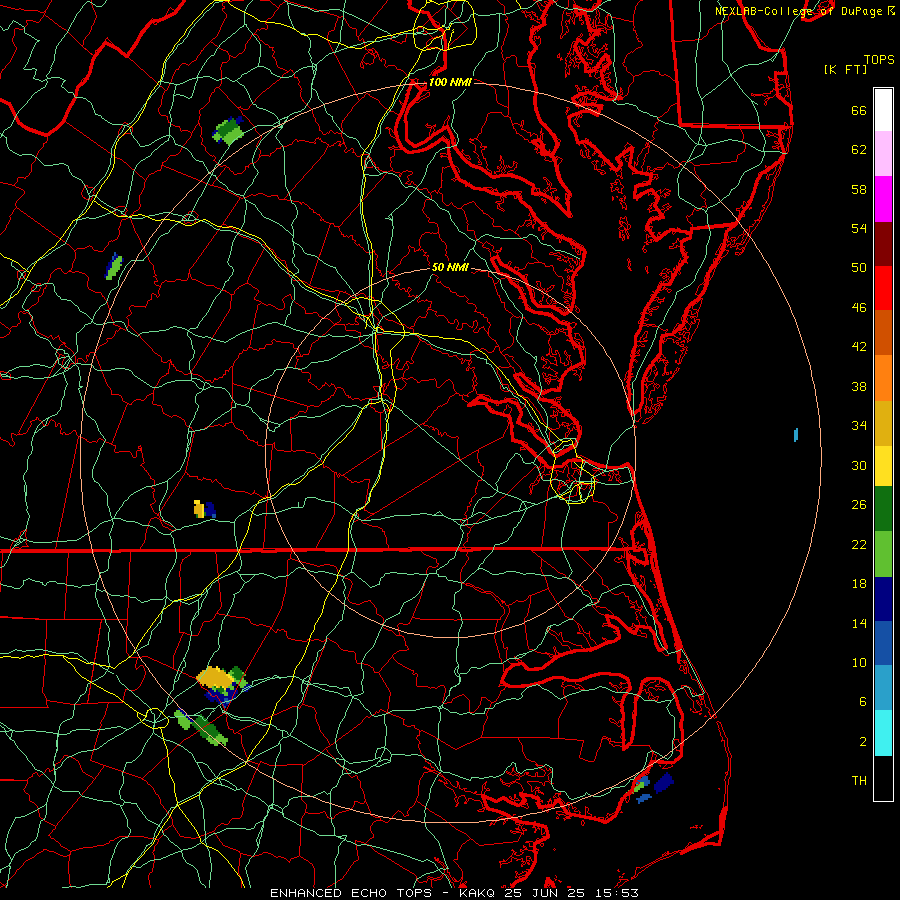The width and height of the screenshot is (900, 900).
Task: Click the legend value '18'
Action: pos(859,584)
